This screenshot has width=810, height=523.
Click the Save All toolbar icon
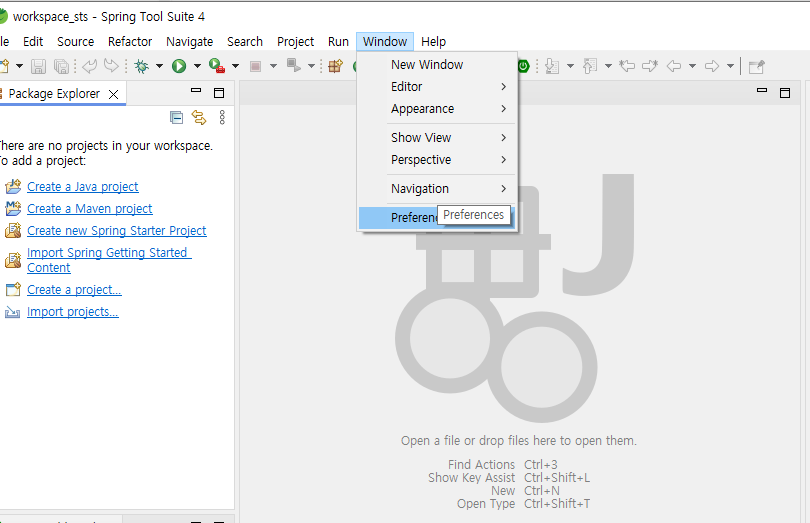(x=61, y=66)
